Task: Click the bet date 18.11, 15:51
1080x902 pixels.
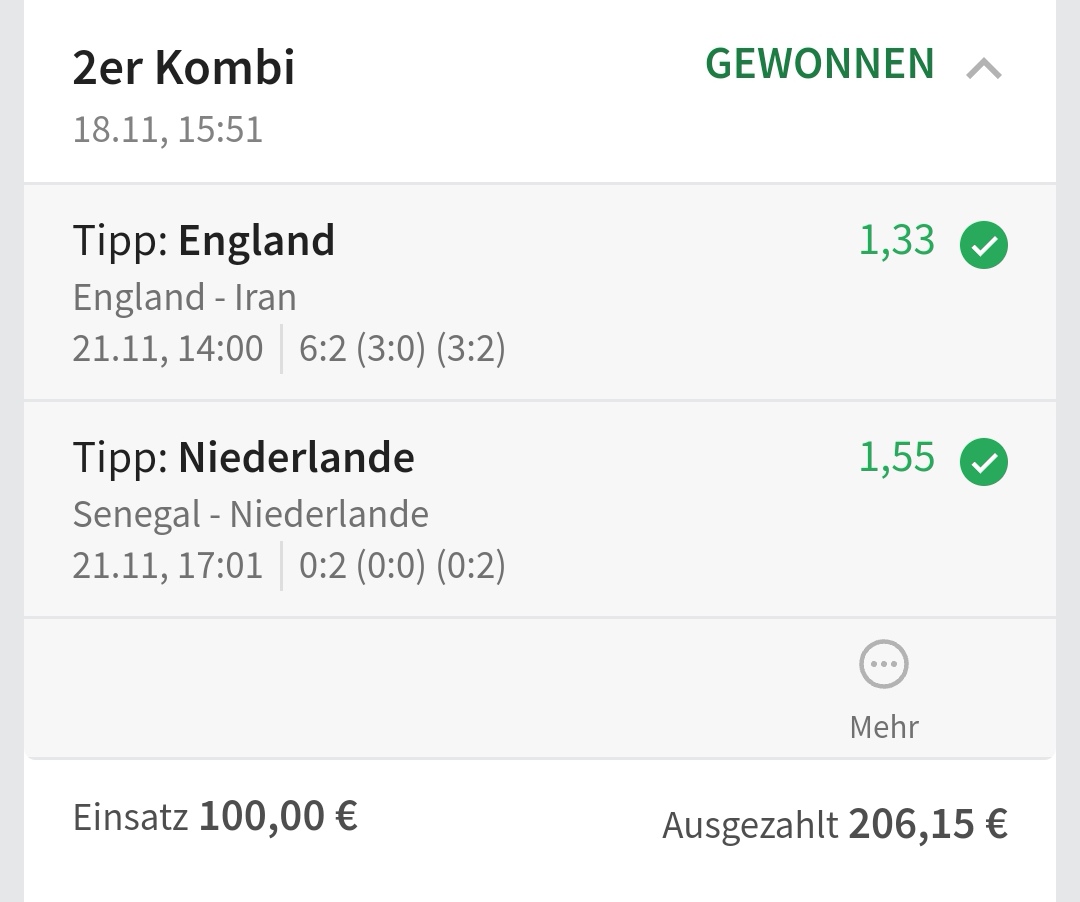Action: point(168,130)
